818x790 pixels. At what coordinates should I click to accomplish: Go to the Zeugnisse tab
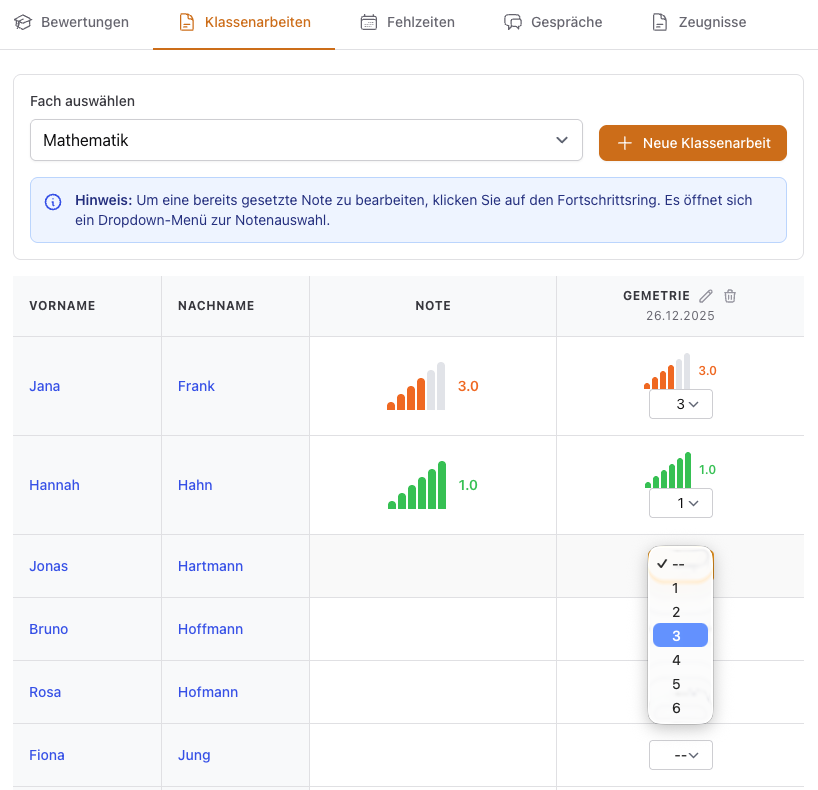[x=699, y=22]
